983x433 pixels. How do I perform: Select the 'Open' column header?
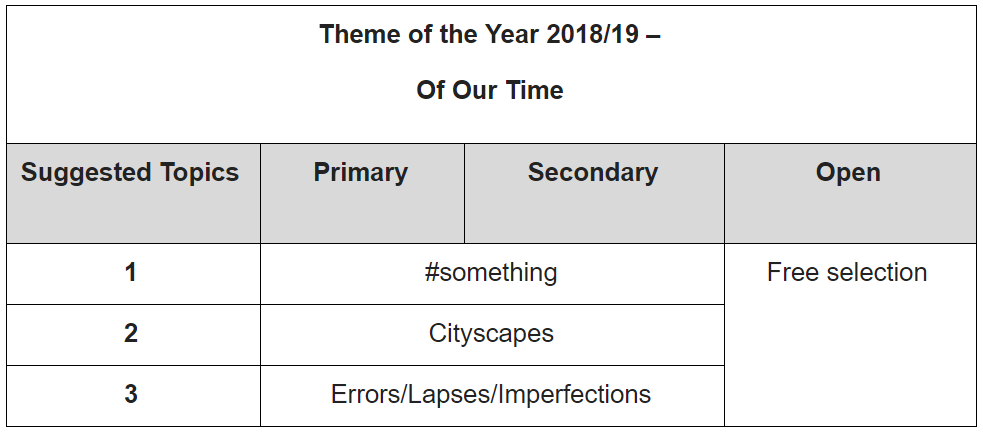click(850, 194)
